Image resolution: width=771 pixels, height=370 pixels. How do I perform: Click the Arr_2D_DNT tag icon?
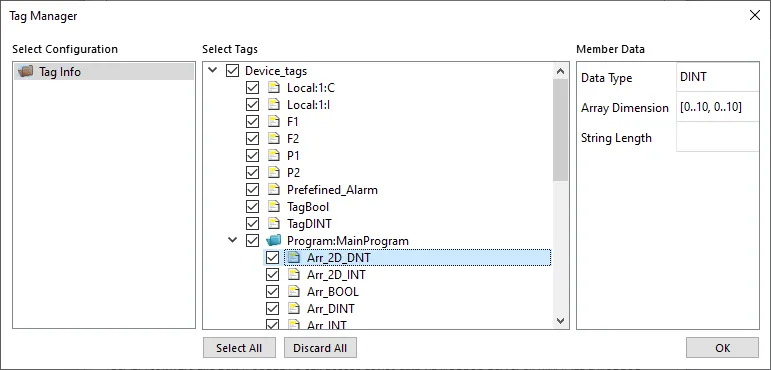coord(294,257)
